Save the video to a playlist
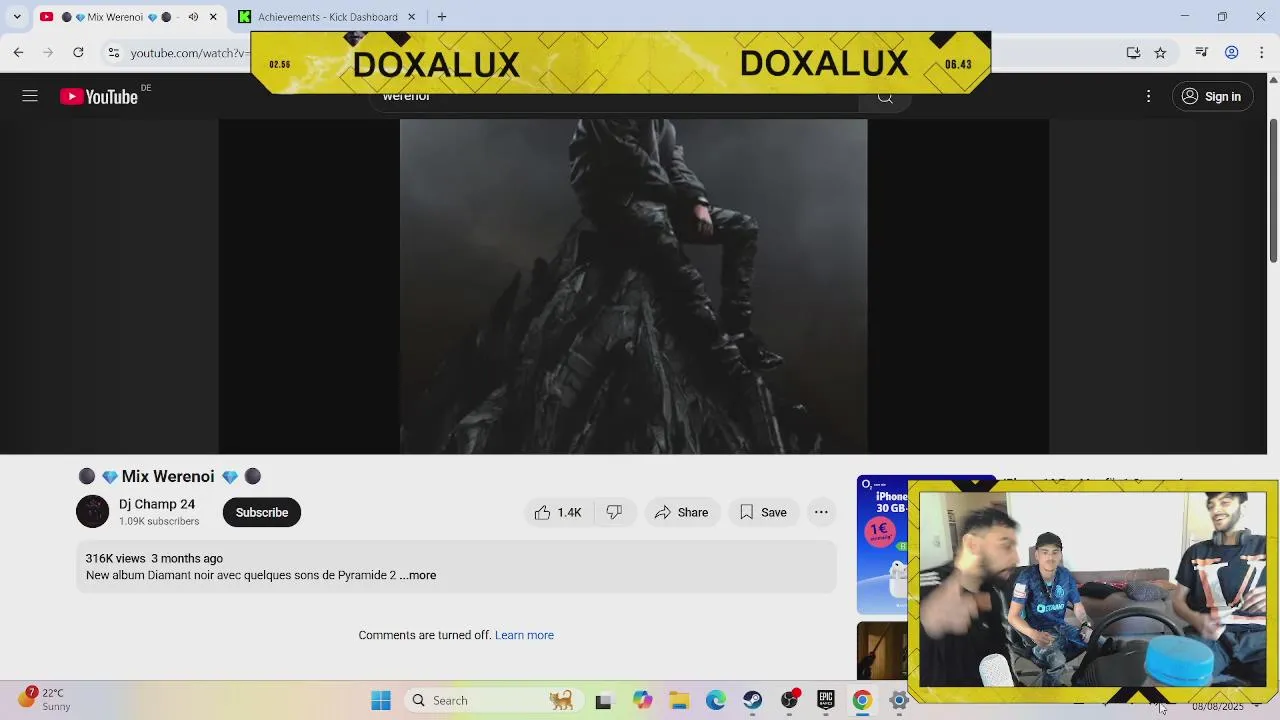The image size is (1280, 720). (x=763, y=512)
